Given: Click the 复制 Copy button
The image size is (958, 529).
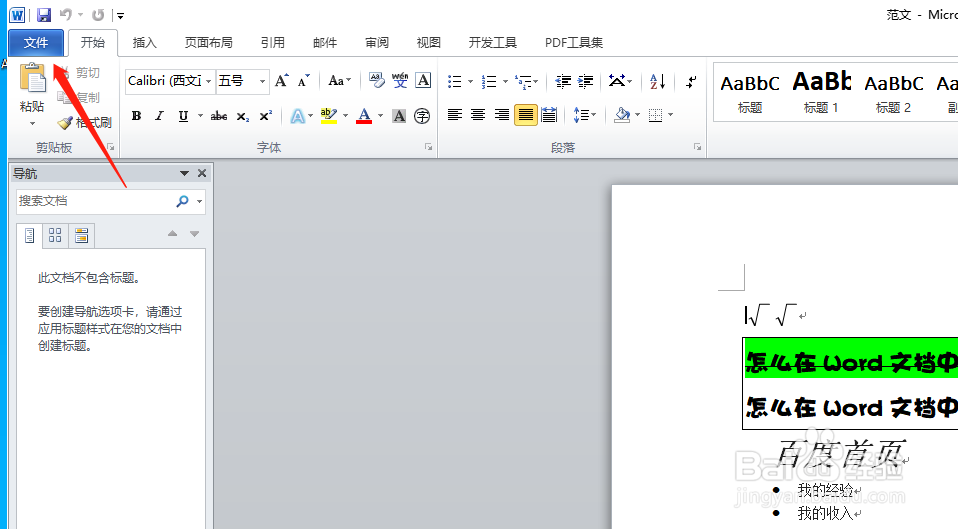Looking at the screenshot, I should (78, 98).
